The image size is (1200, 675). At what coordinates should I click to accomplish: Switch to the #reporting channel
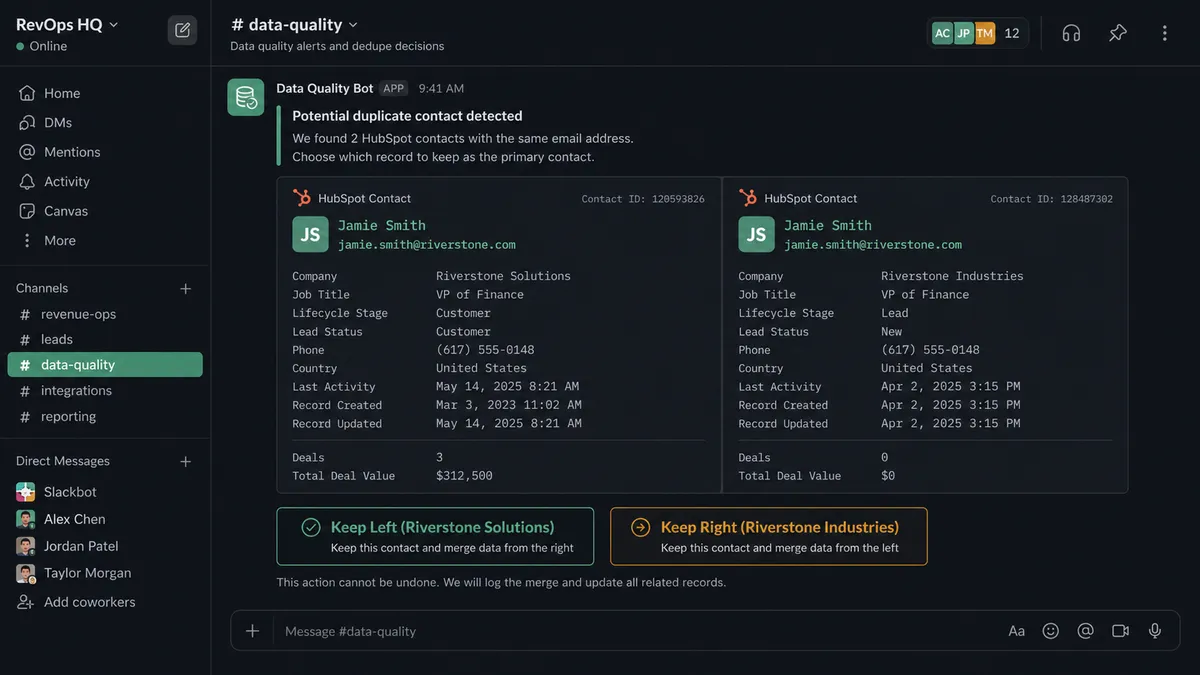click(x=105, y=416)
